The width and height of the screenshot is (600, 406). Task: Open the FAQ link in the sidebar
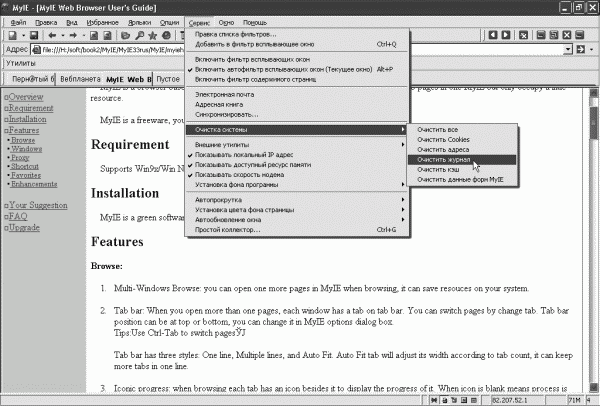pos(18,217)
